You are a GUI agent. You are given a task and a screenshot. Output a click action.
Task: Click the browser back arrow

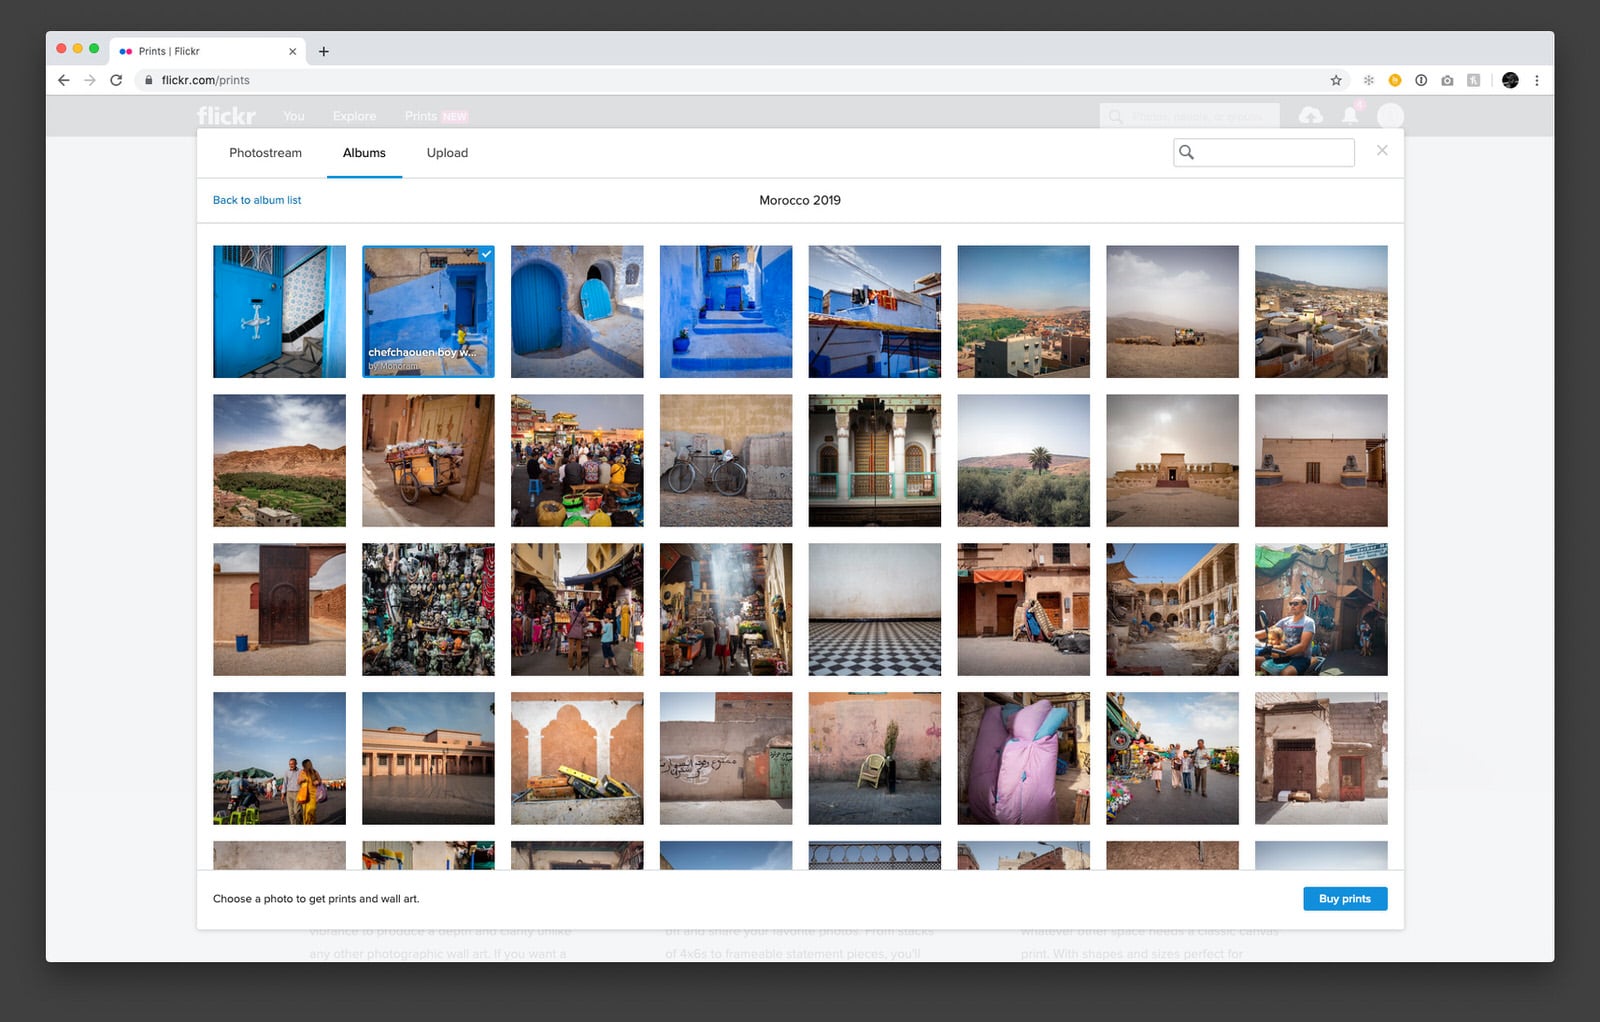point(63,80)
